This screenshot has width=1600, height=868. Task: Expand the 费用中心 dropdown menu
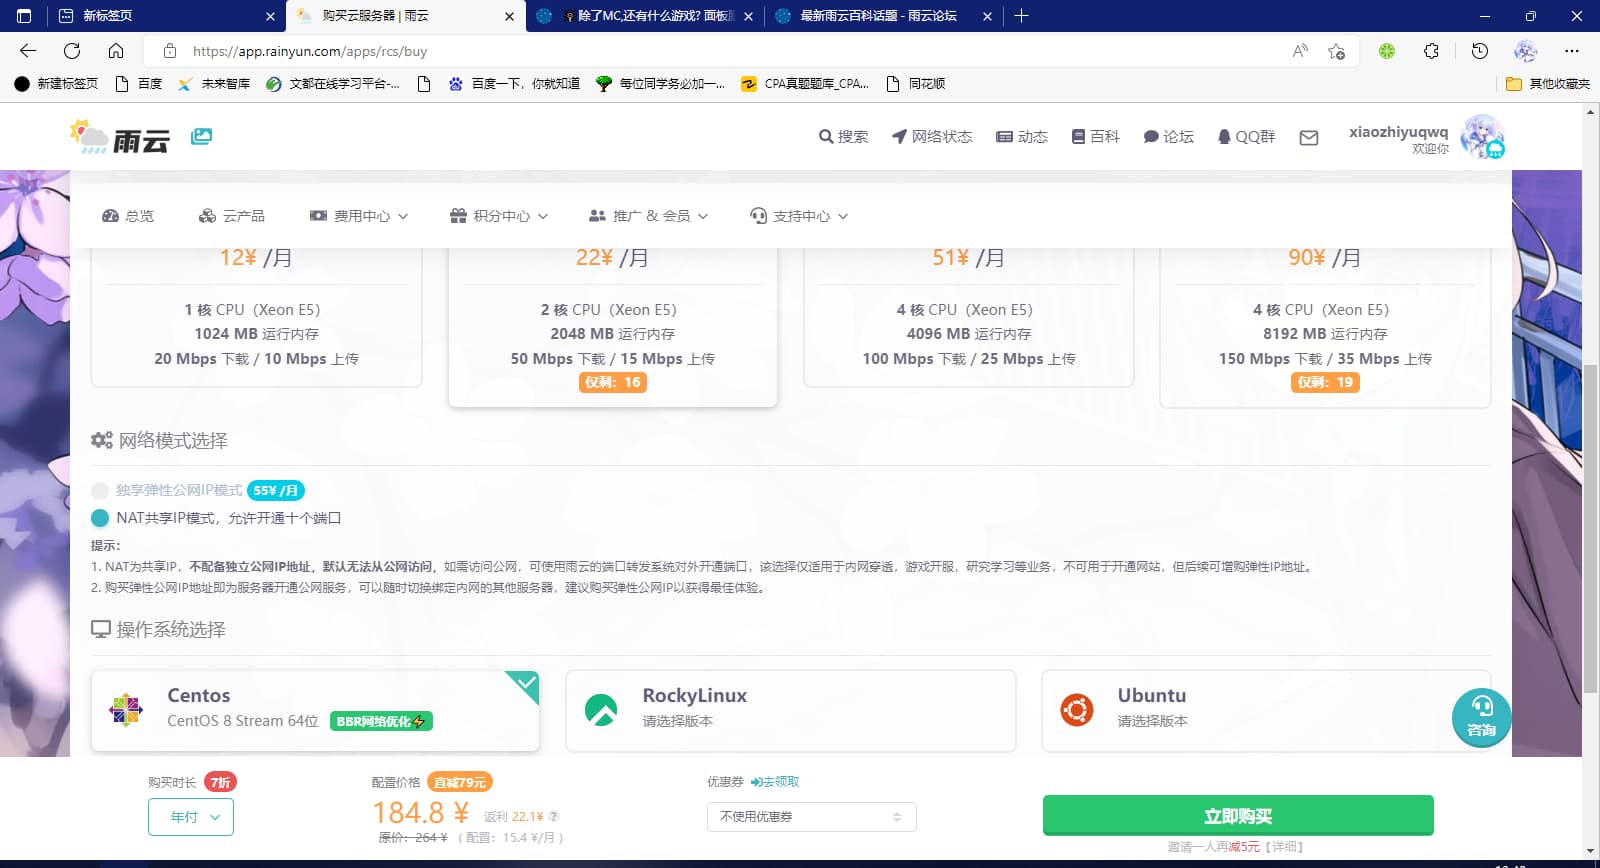pyautogui.click(x=359, y=216)
